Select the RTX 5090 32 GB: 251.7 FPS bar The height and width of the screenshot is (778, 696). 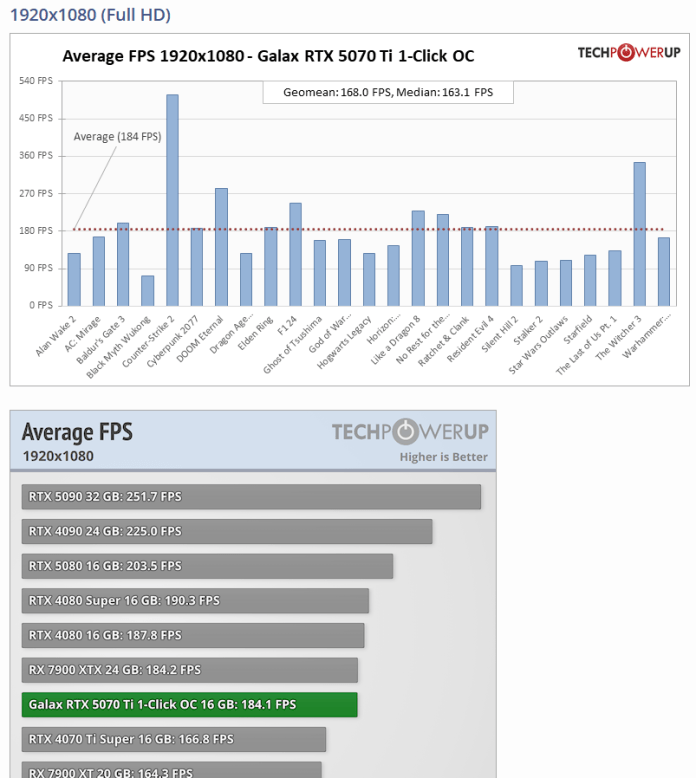click(x=252, y=497)
